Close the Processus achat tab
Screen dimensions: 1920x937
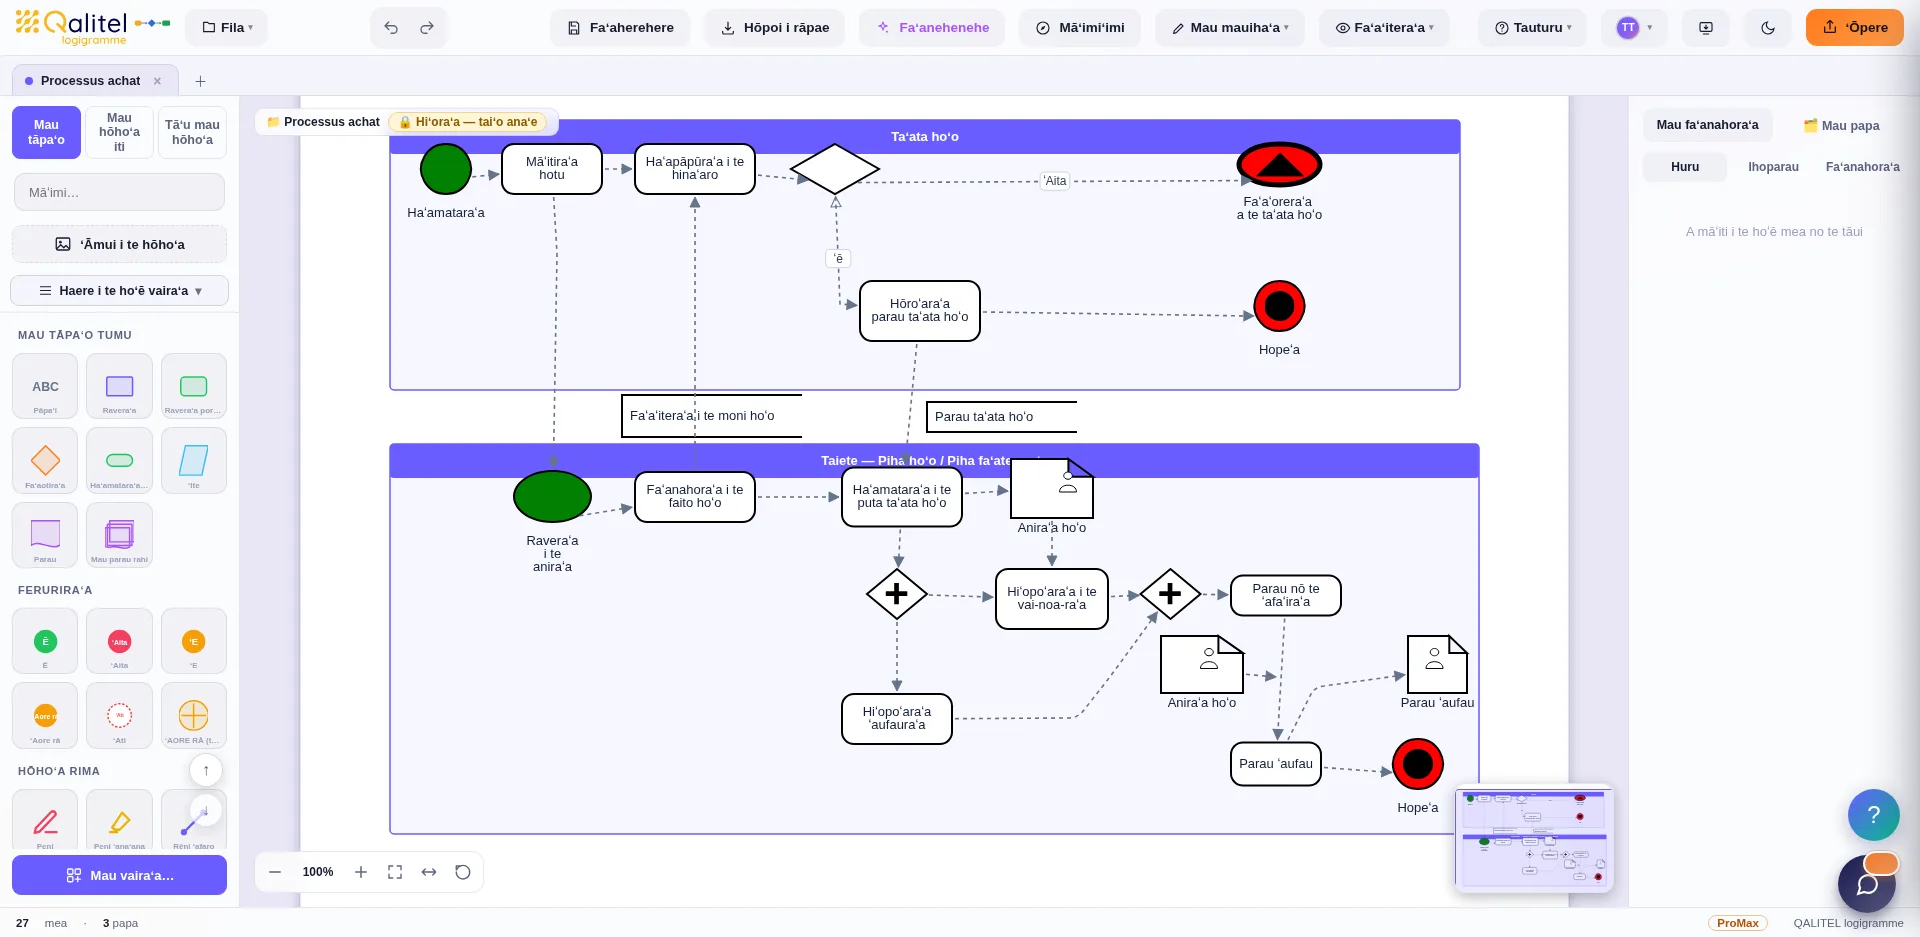157,81
